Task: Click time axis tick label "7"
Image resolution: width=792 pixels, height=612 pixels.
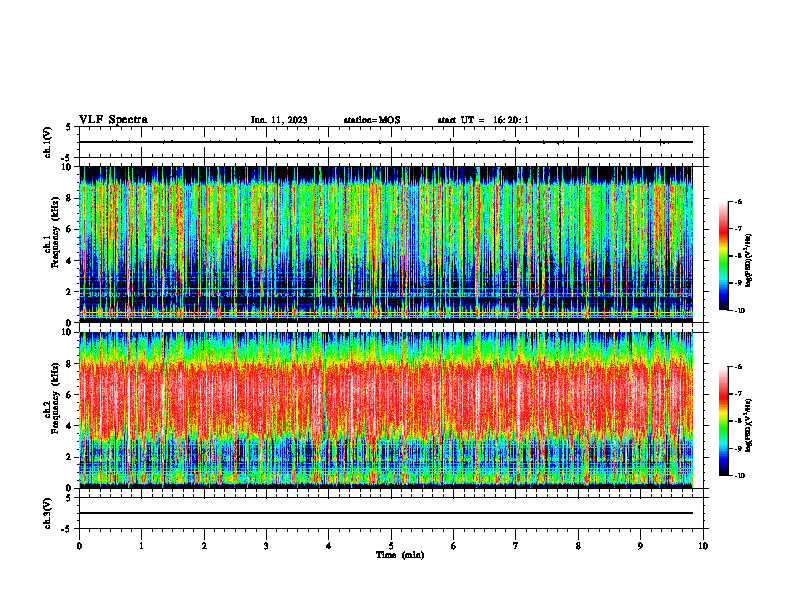Action: (516, 546)
